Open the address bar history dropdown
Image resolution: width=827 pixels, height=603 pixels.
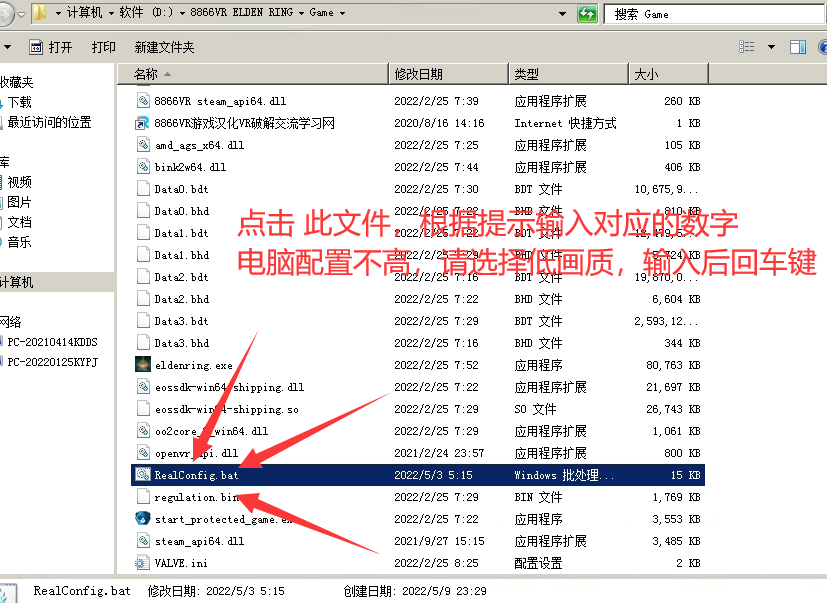coord(563,14)
